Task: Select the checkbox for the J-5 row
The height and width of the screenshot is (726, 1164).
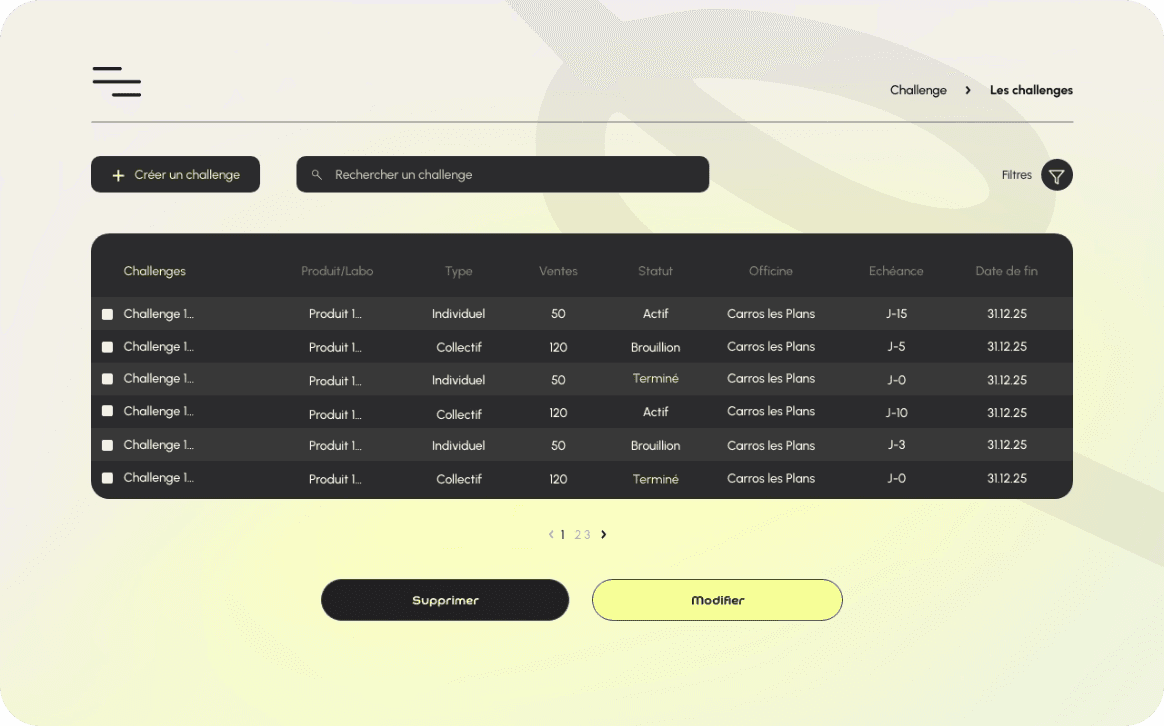Action: pos(107,347)
